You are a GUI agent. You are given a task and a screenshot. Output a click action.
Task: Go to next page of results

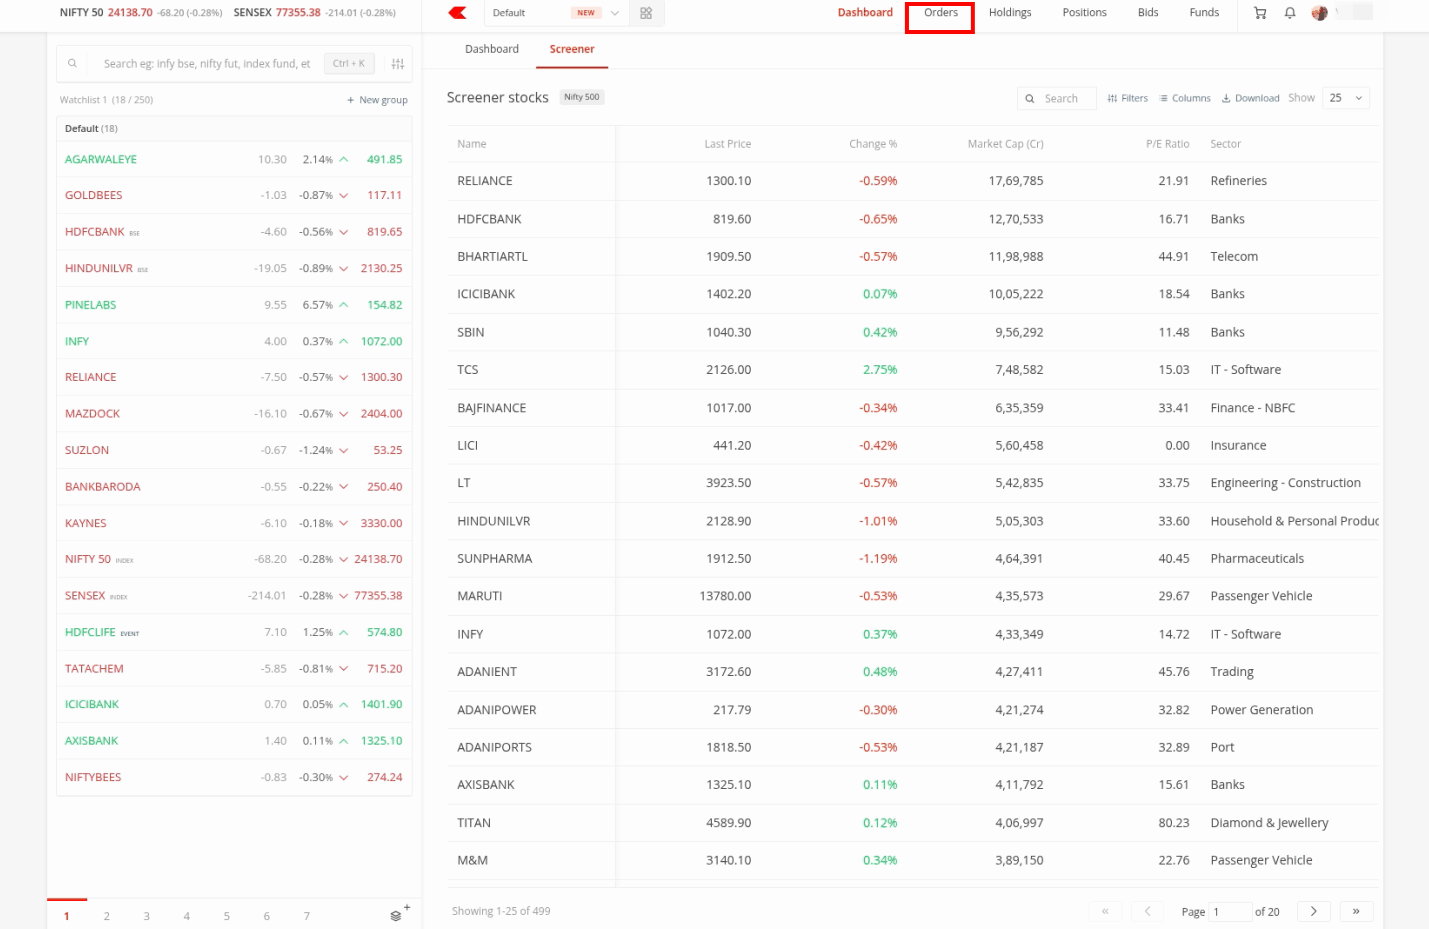(x=1313, y=911)
